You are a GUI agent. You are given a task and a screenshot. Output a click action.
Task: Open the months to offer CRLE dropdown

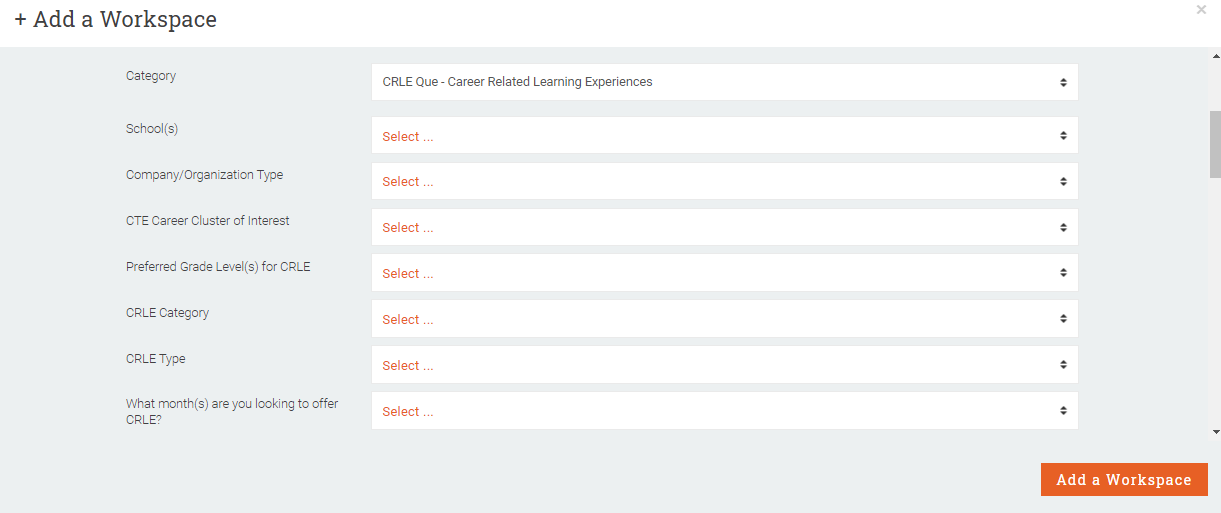click(724, 411)
